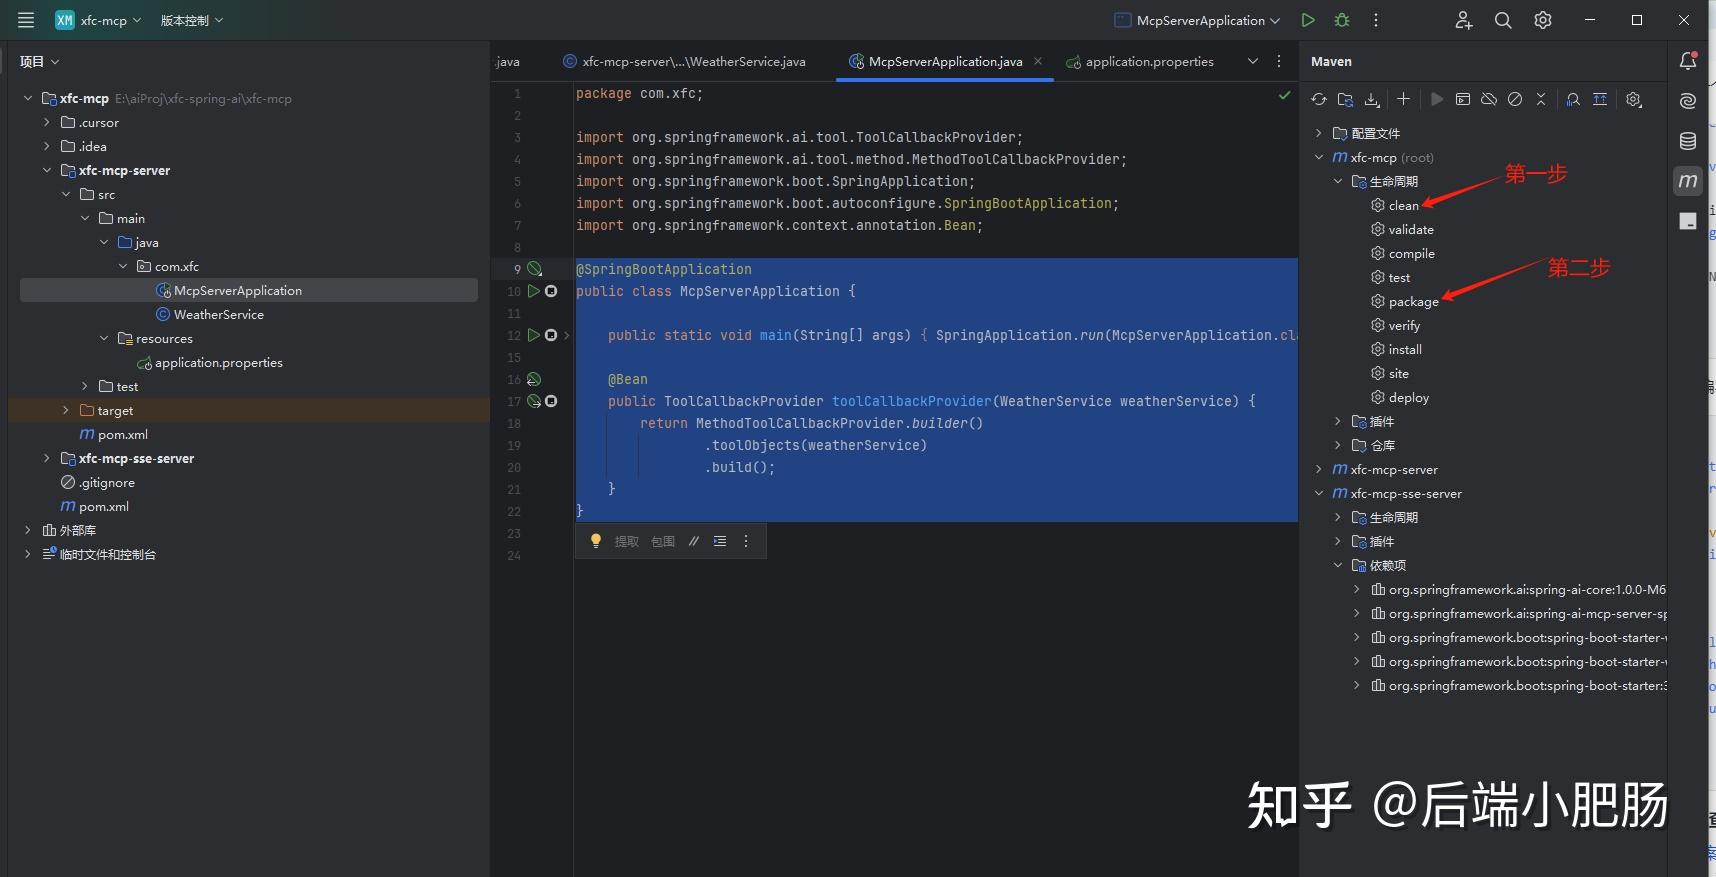The width and height of the screenshot is (1716, 877).
Task: Click the Execute Maven Goal icon
Action: coord(1463,99)
